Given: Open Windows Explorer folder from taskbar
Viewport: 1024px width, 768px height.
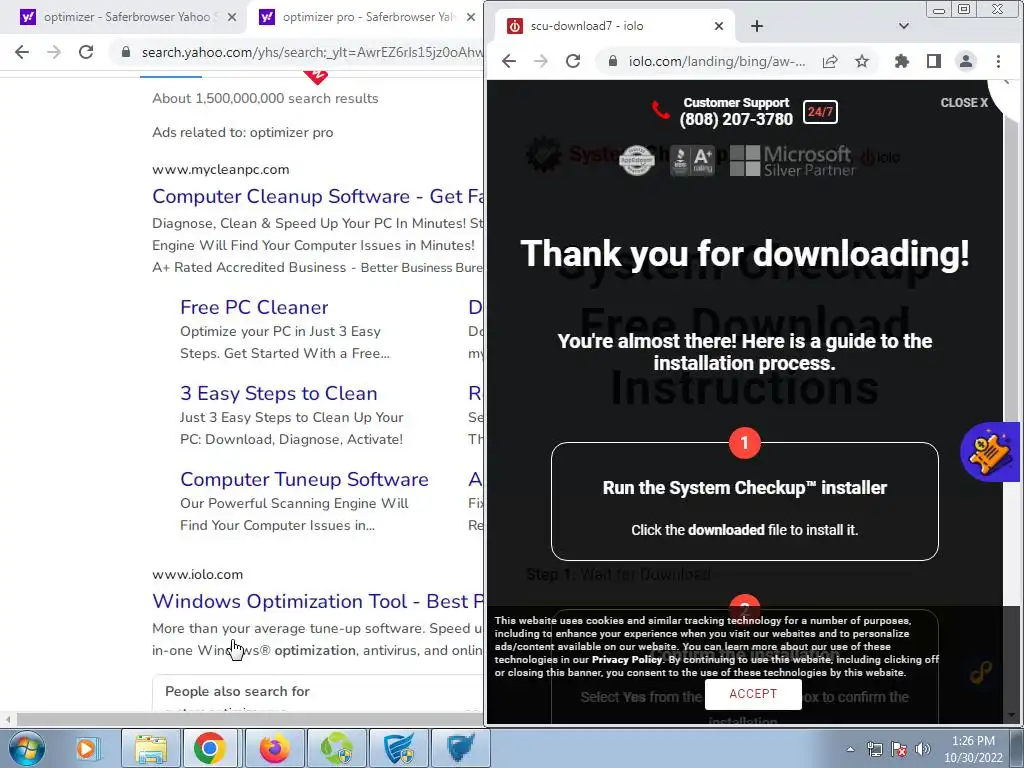Looking at the screenshot, I should [151, 748].
